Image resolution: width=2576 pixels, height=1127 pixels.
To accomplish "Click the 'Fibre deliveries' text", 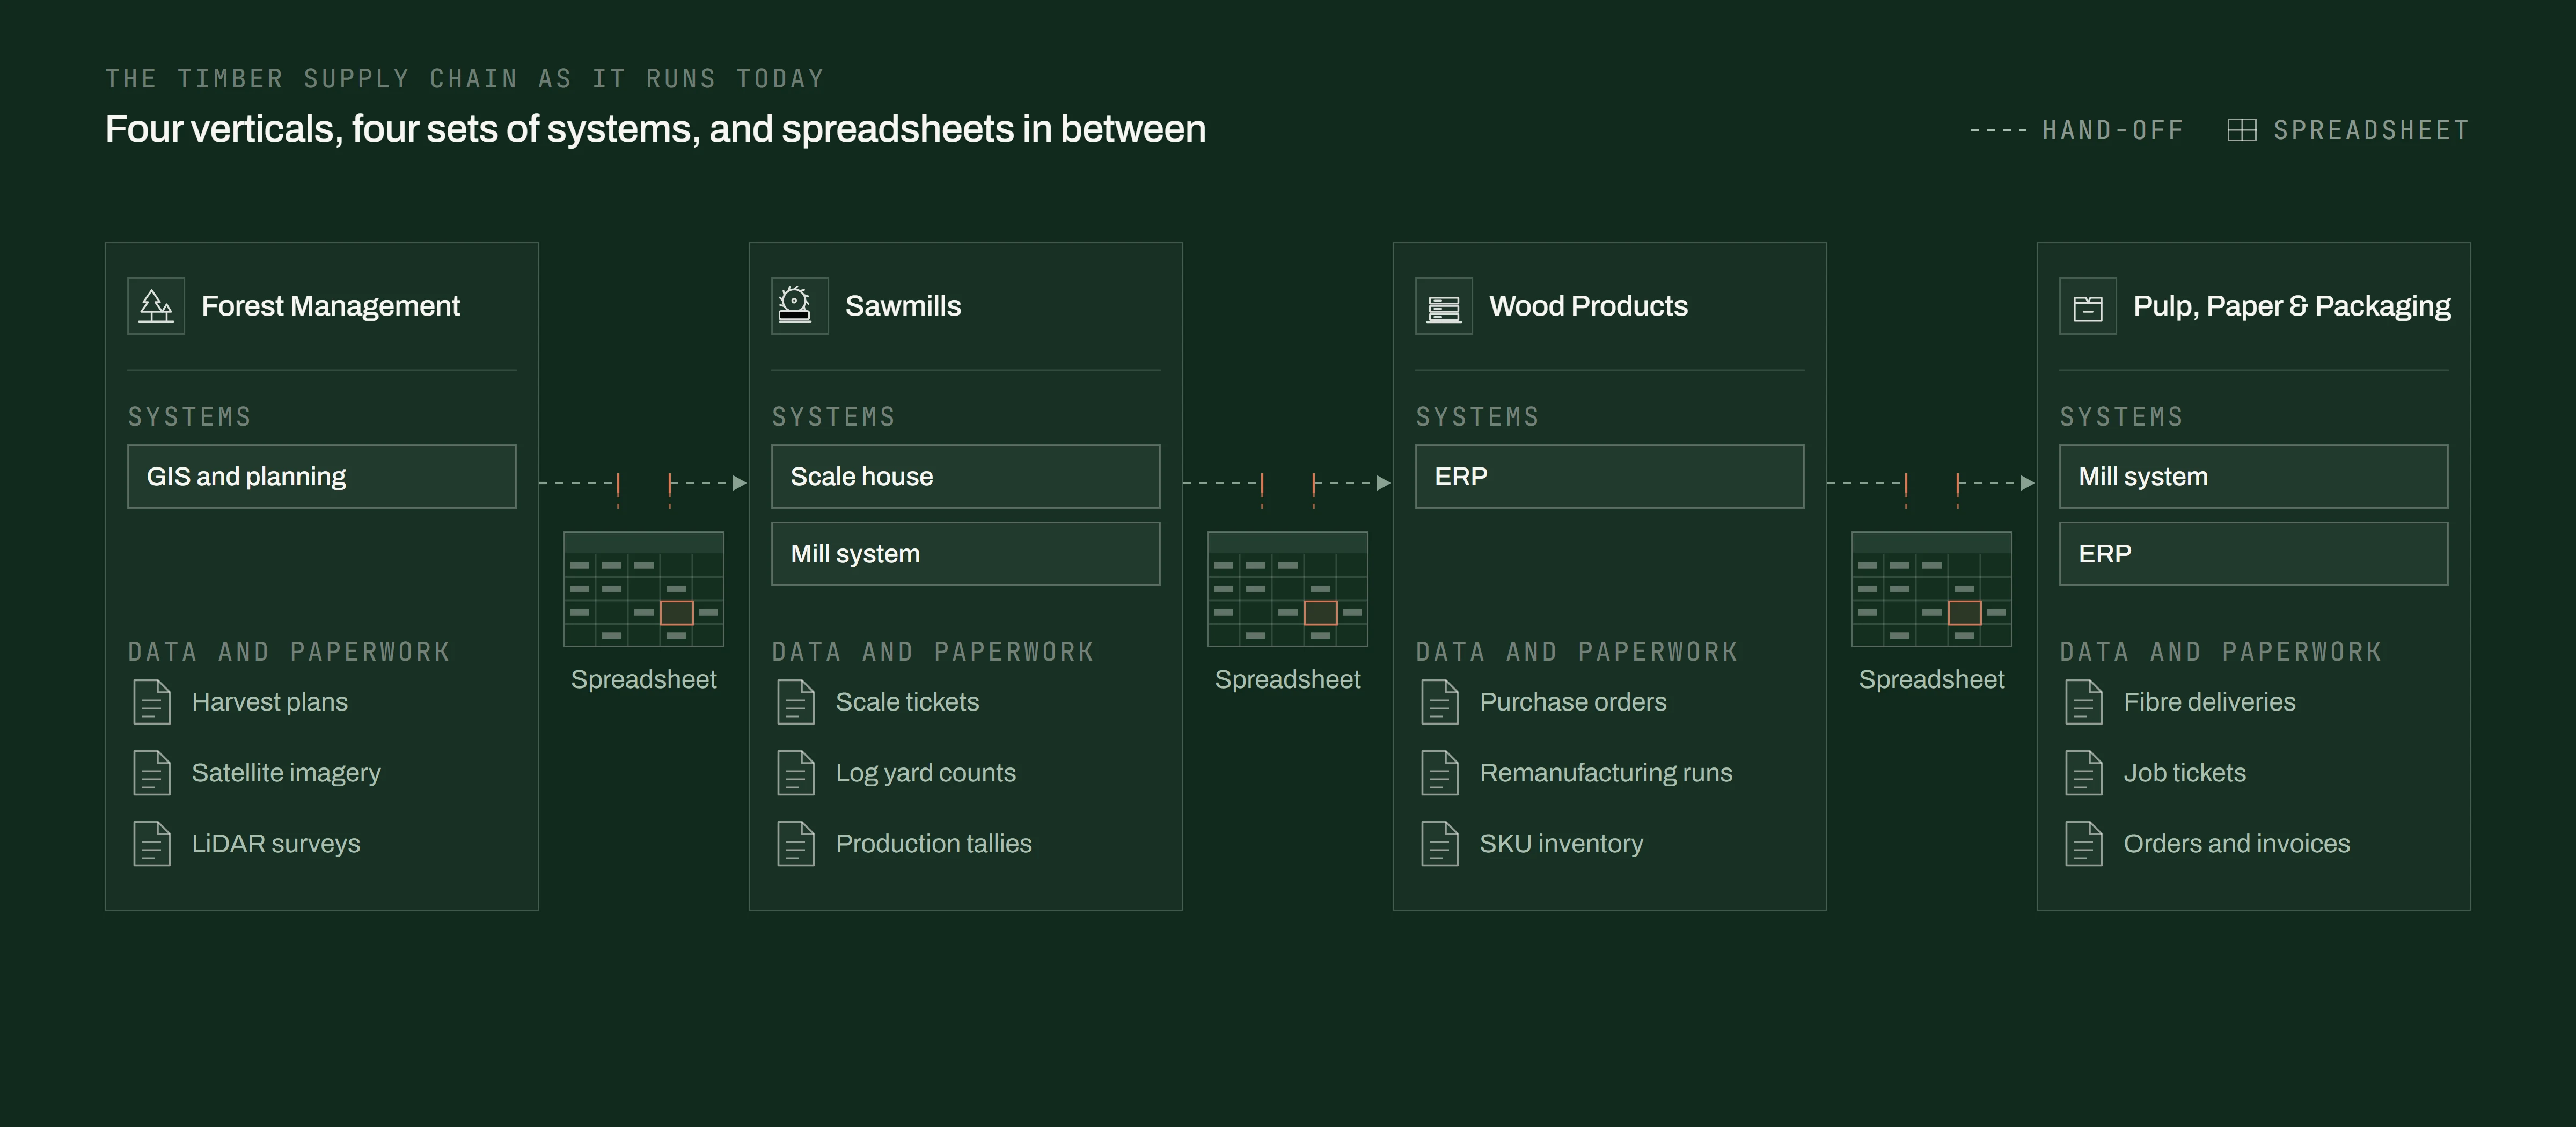I will [x=2210, y=702].
